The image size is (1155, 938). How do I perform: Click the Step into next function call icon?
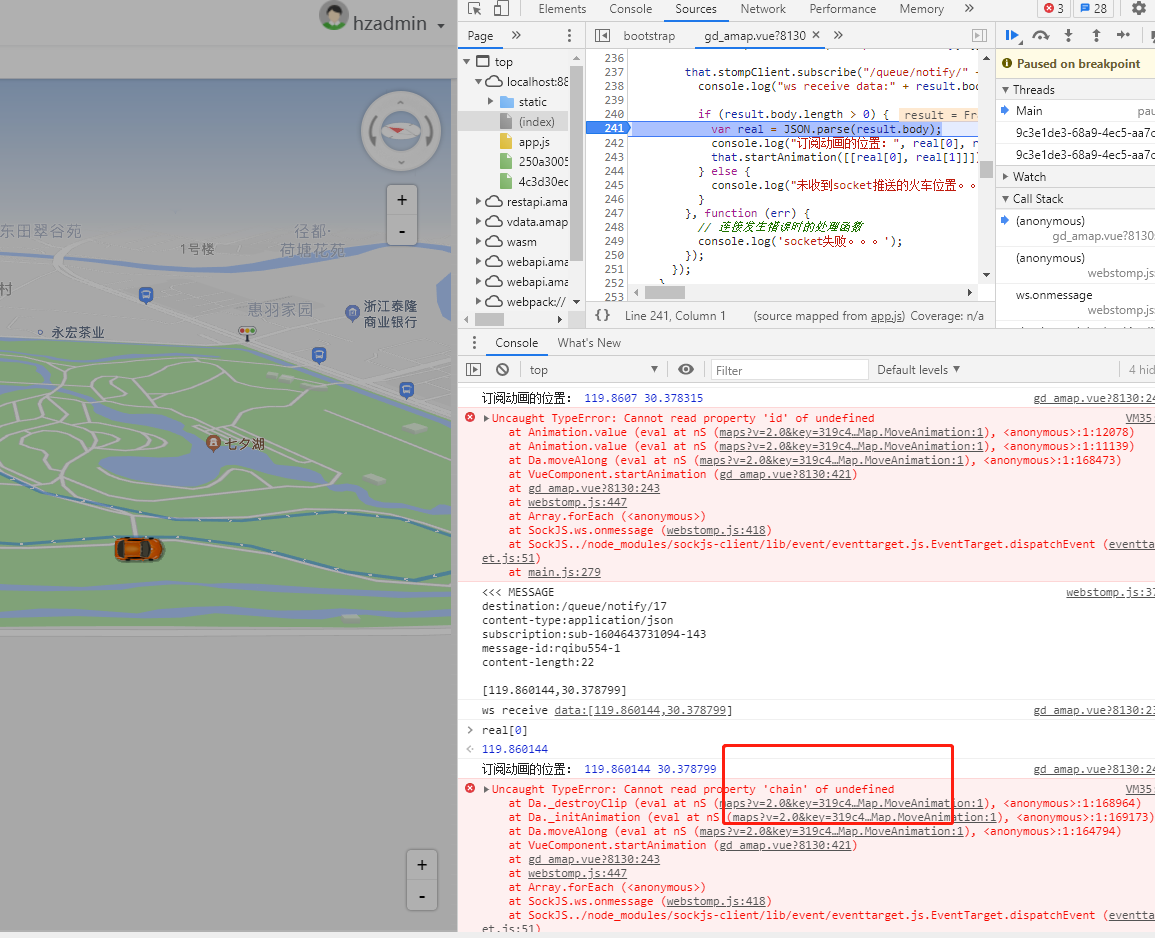(1068, 35)
